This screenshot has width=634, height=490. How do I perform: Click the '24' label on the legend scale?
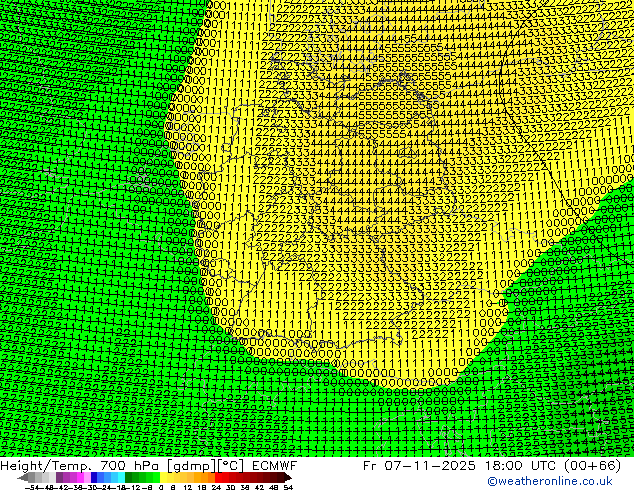pyautogui.click(x=216, y=487)
